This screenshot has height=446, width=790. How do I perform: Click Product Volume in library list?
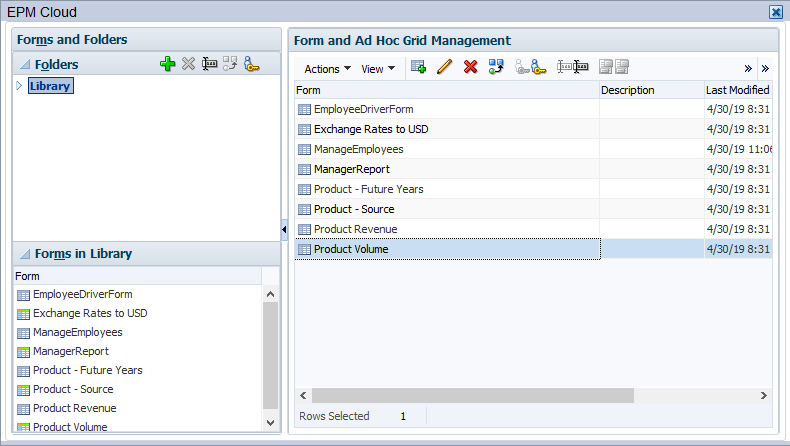70,427
